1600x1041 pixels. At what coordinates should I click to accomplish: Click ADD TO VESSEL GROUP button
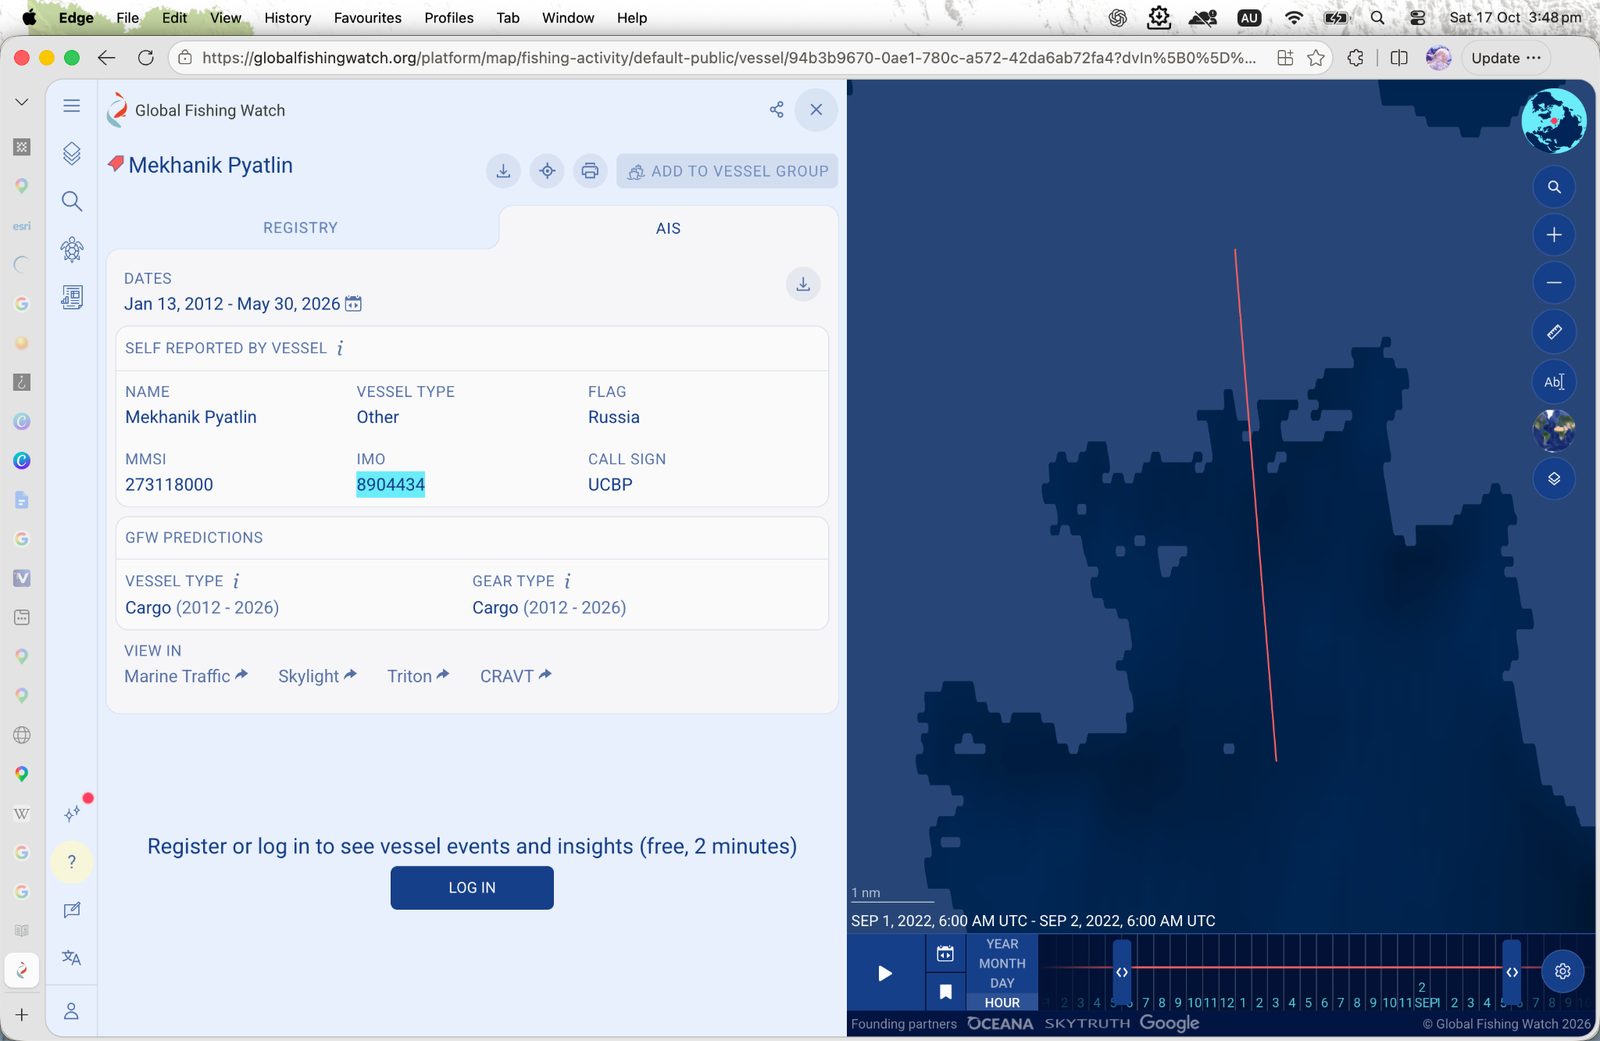727,171
